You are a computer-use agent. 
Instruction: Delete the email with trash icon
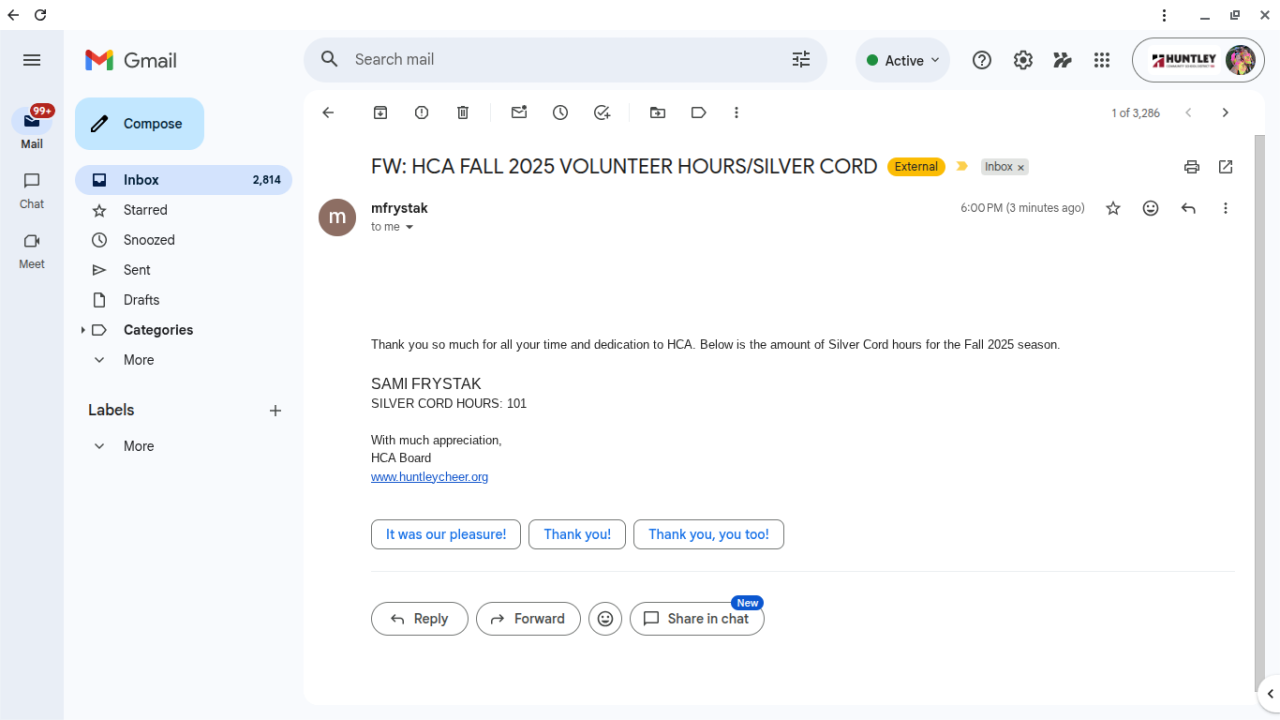coord(463,113)
